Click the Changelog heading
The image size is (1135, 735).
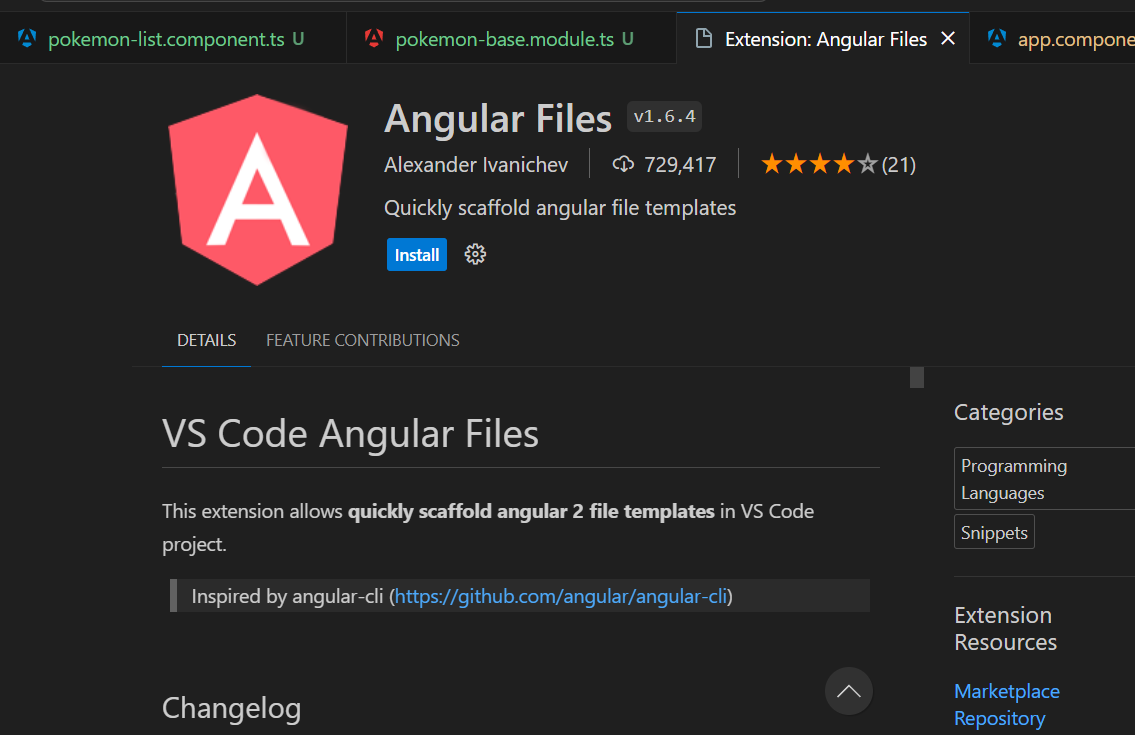click(232, 708)
